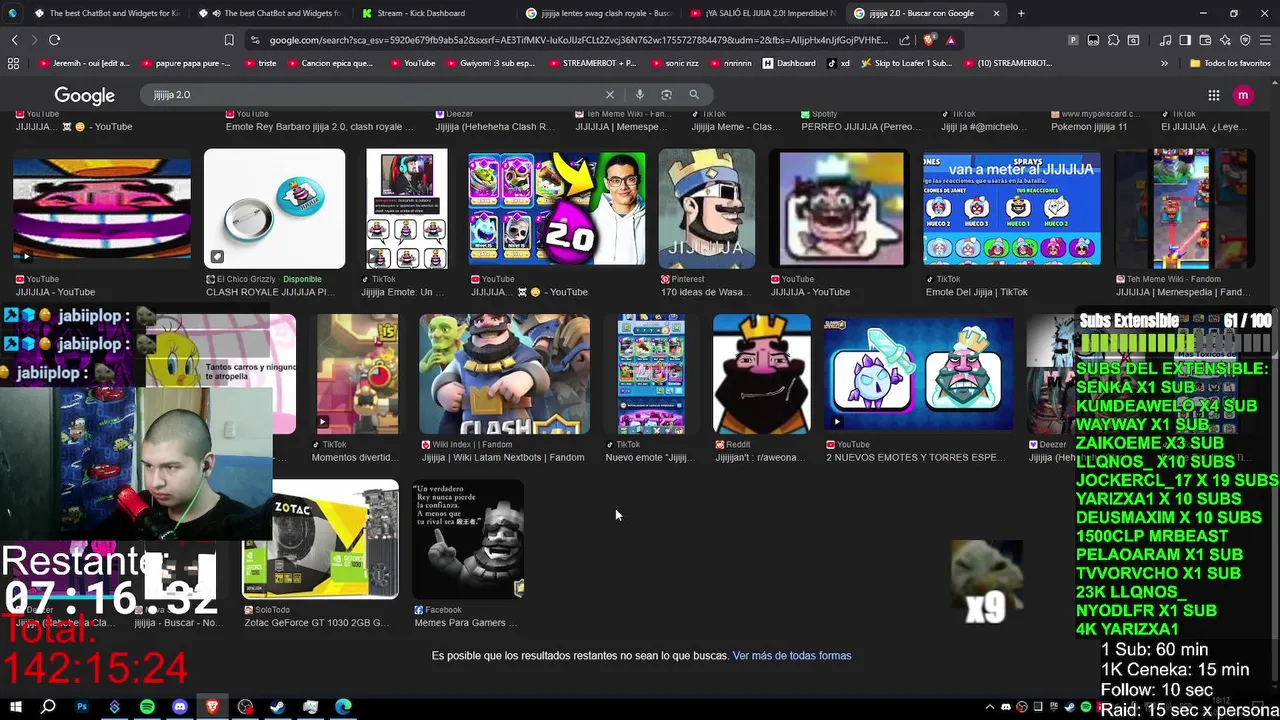The image size is (1280, 720).
Task: Open the apps grid on bookmarks bar
Action: click(13, 63)
